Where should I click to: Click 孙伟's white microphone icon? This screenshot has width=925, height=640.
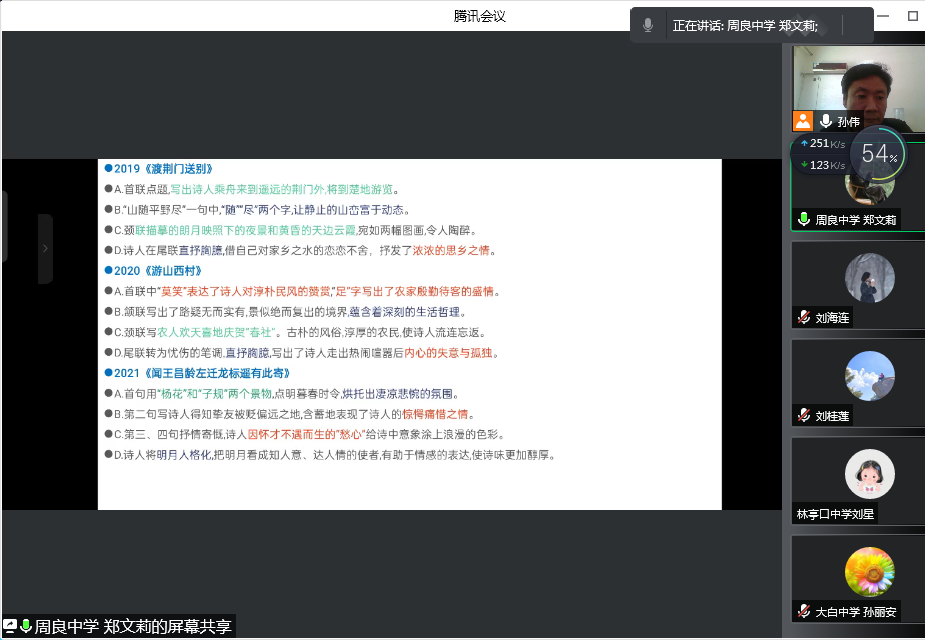click(826, 122)
